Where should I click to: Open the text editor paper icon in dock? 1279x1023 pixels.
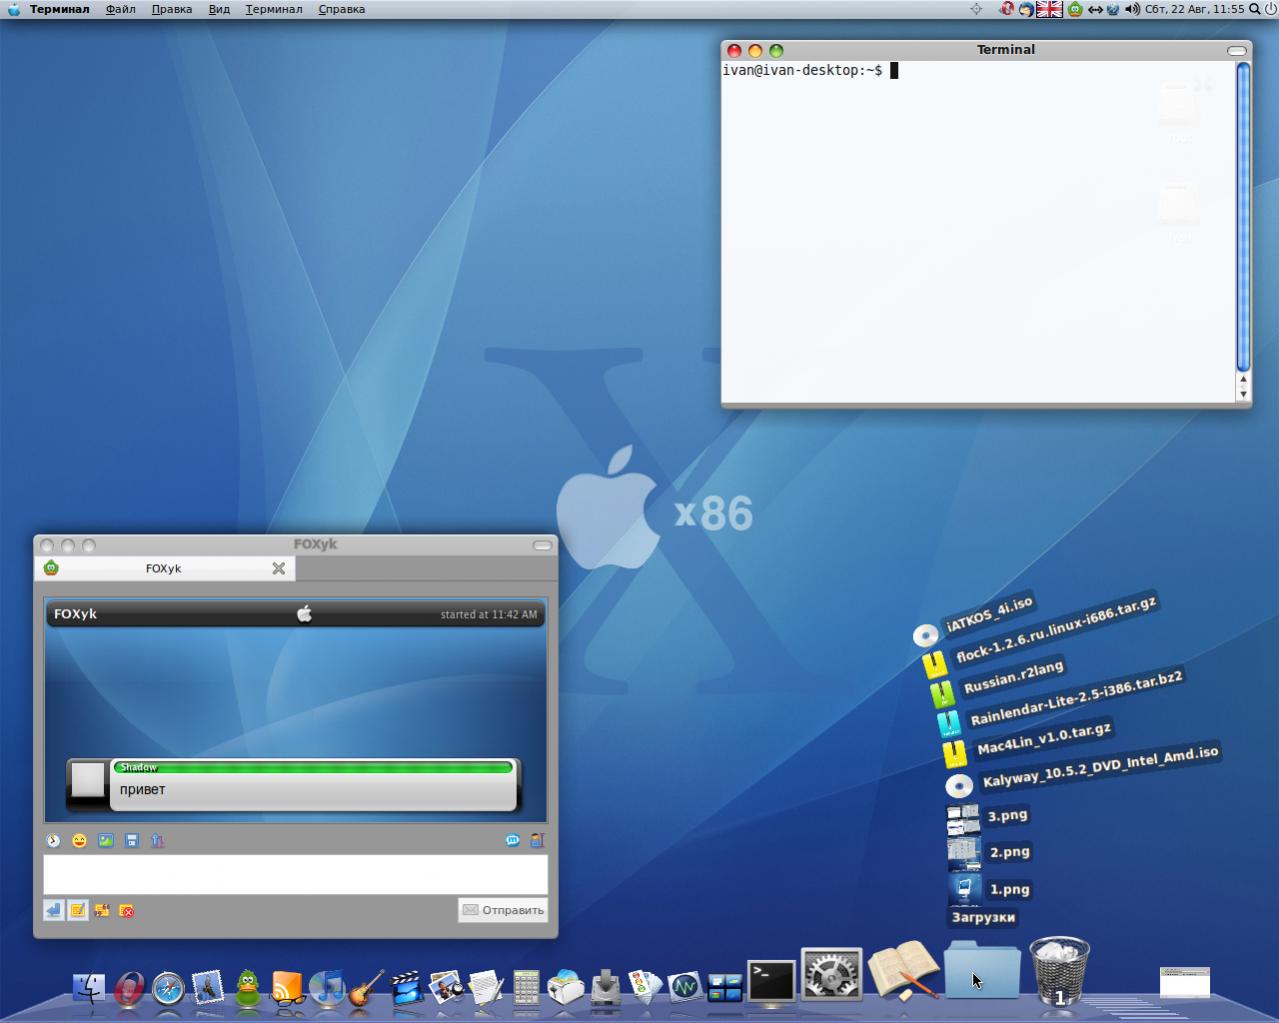486,988
